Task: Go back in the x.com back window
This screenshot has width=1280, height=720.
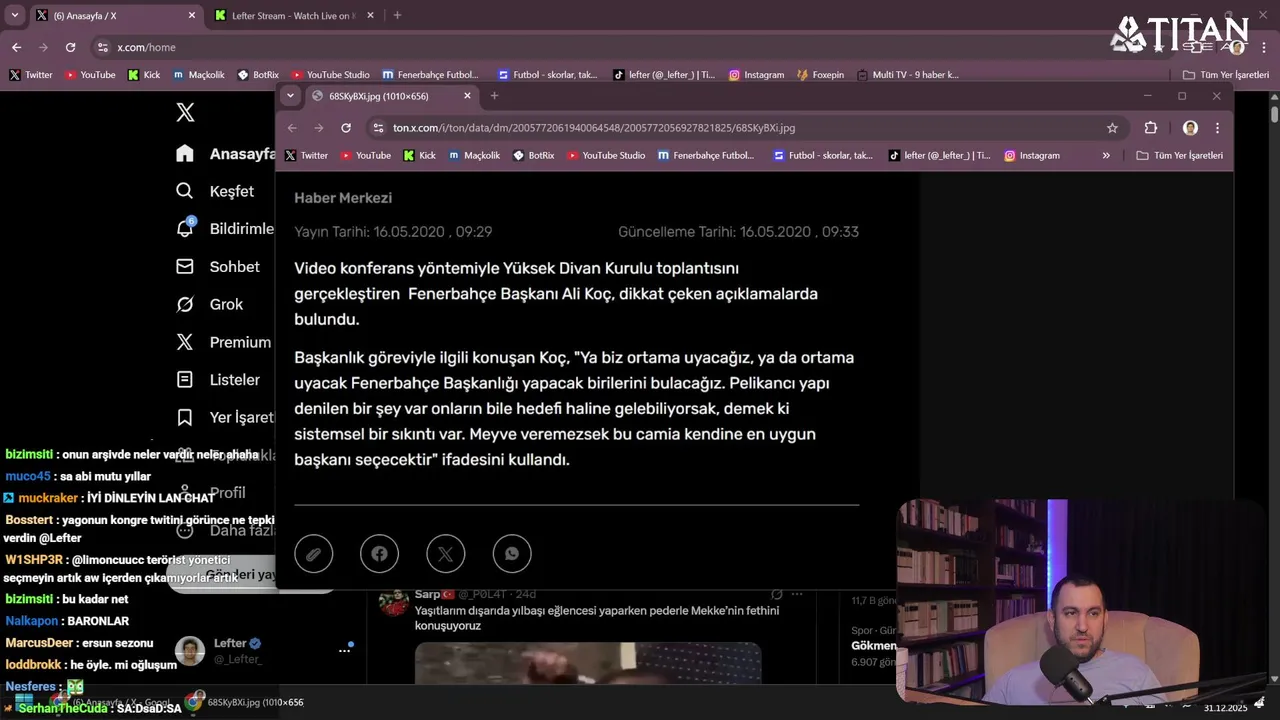Action: tap(16, 47)
